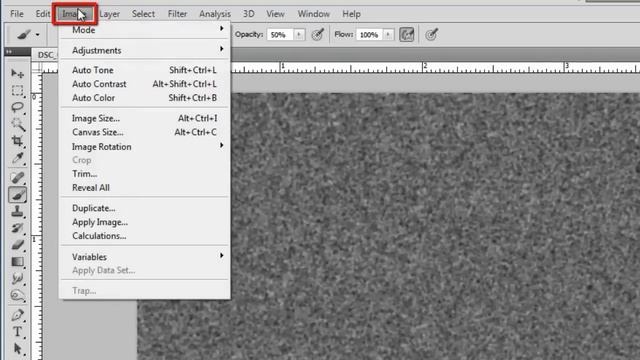Toggle tablet pressure for opacity

click(x=318, y=35)
